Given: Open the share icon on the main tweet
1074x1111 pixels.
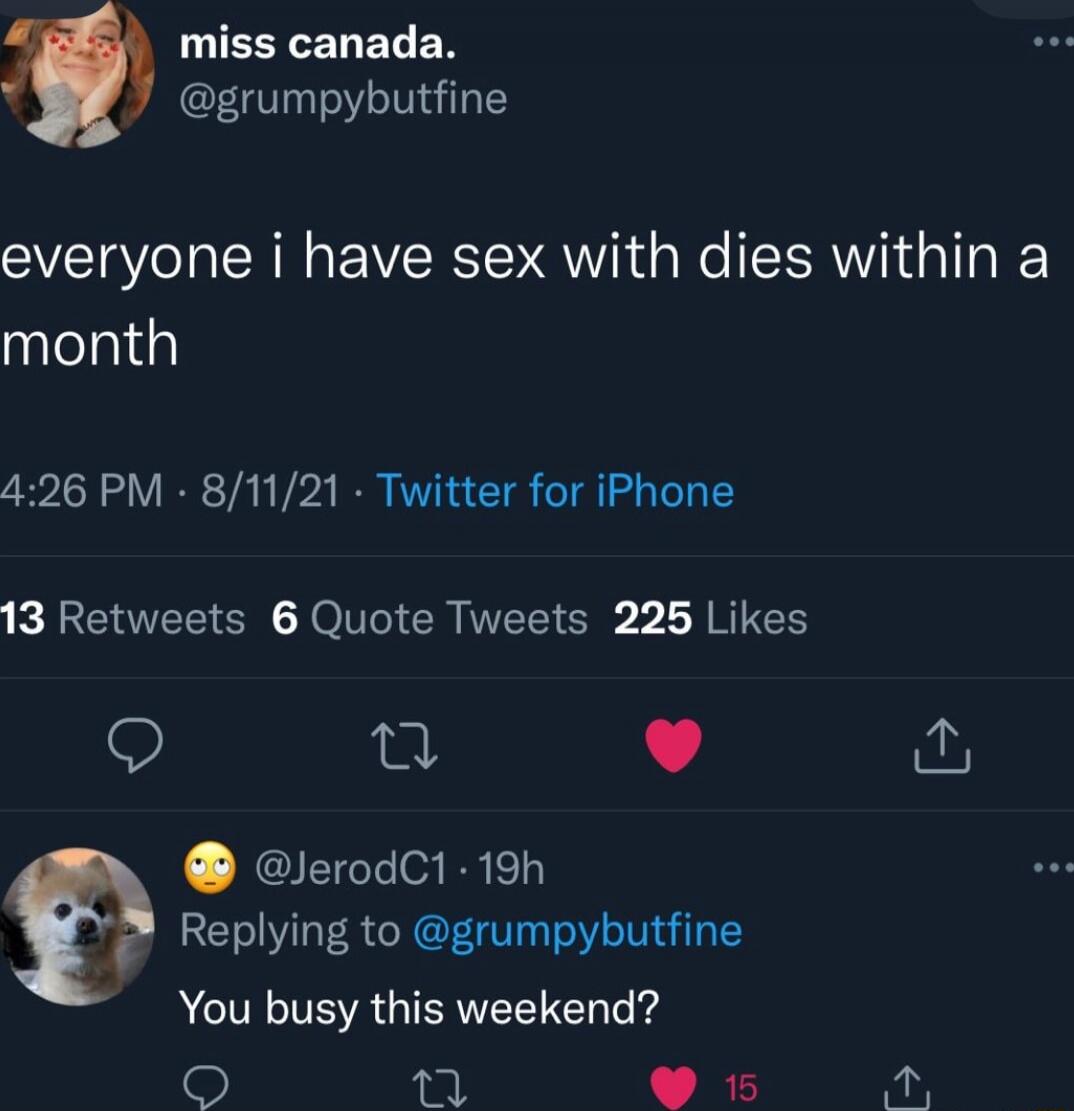Looking at the screenshot, I should 942,744.
